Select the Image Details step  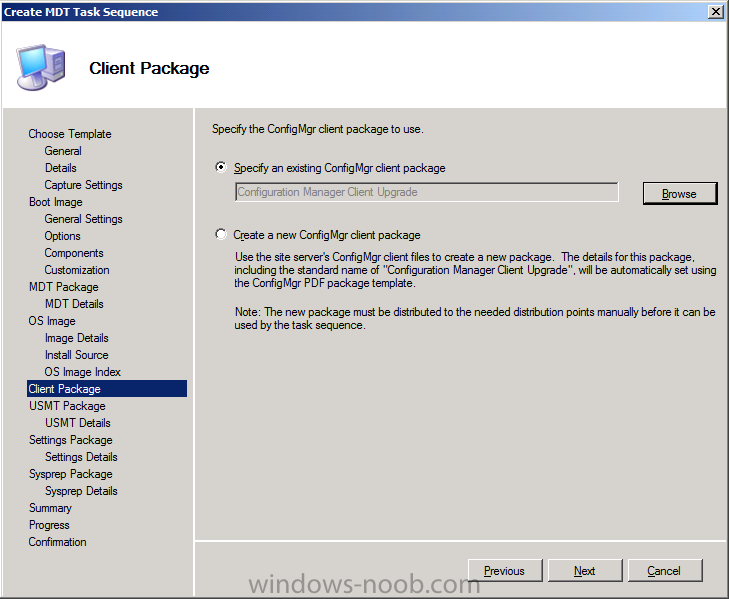(x=77, y=338)
